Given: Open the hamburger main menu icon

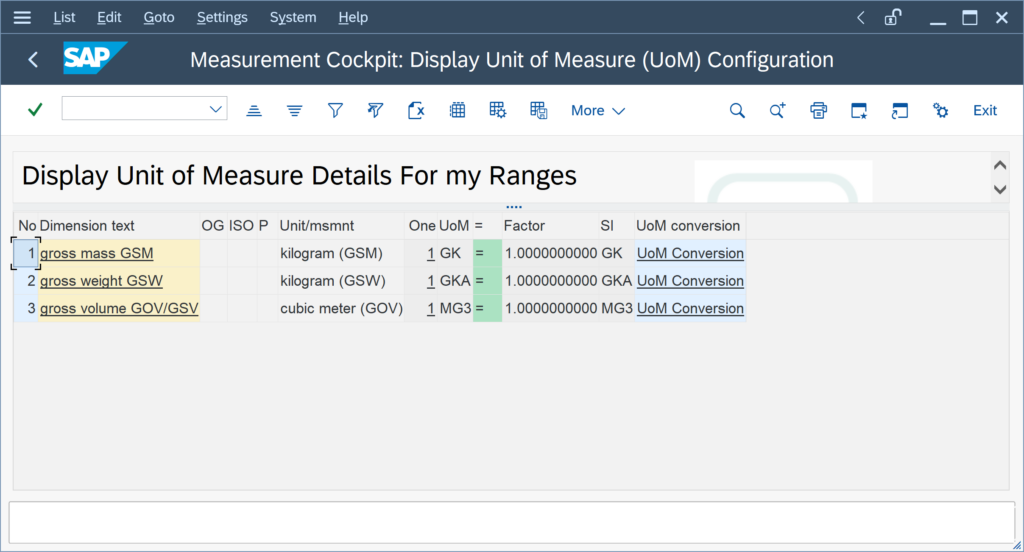Looking at the screenshot, I should pos(22,18).
